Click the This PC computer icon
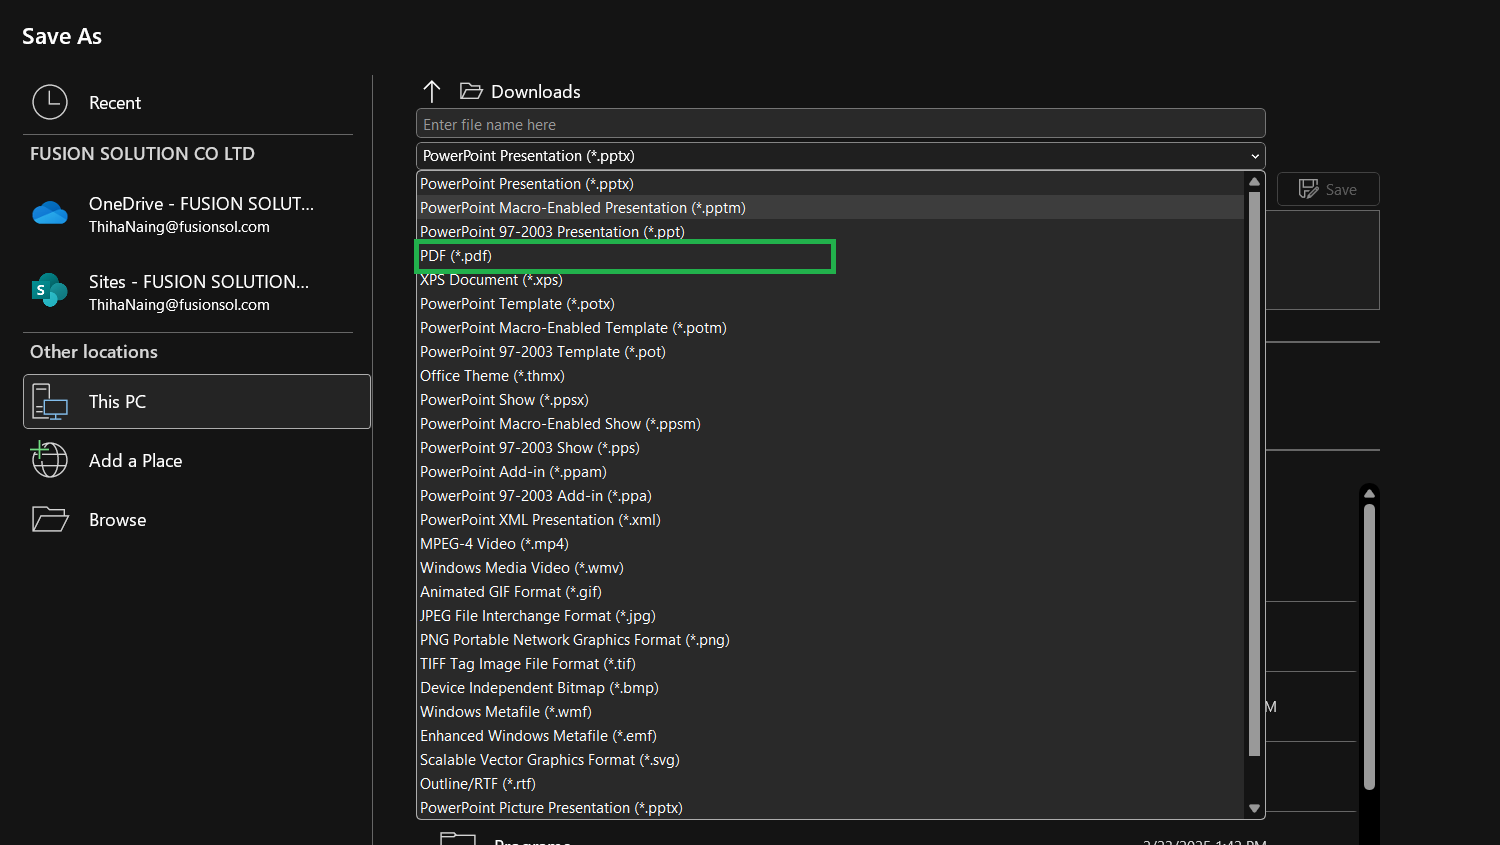 50,401
